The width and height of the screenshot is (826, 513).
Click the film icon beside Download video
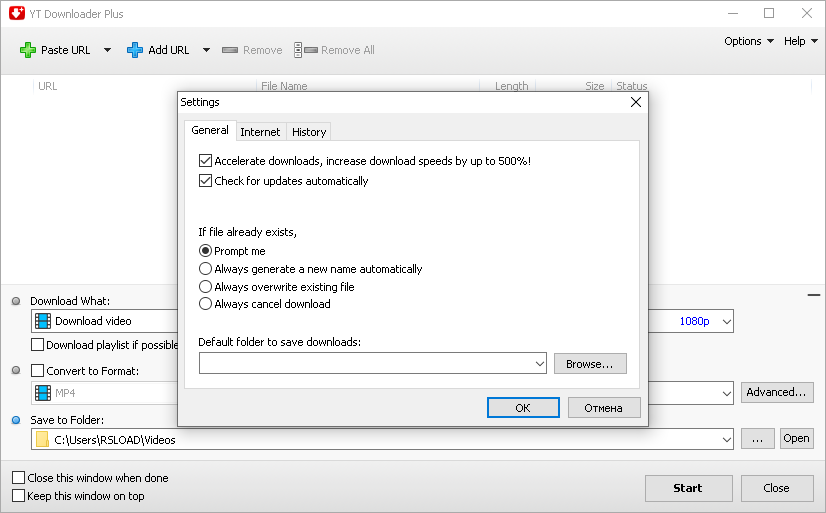click(x=42, y=321)
